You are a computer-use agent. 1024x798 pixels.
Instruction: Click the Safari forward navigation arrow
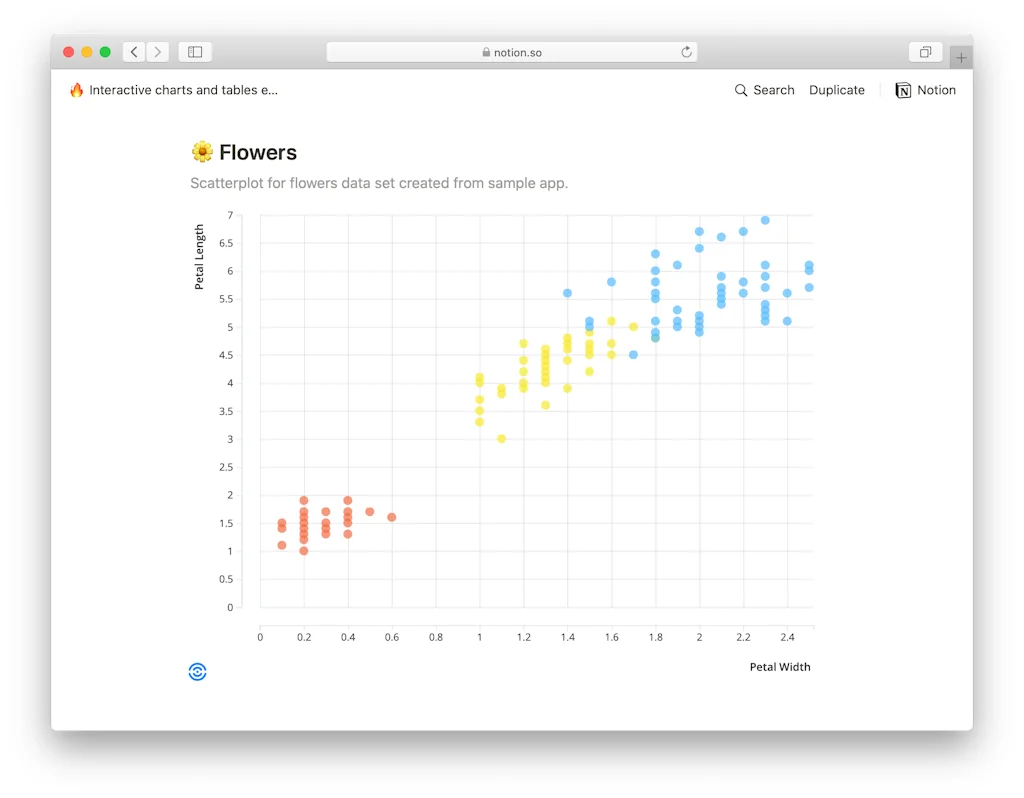click(x=157, y=52)
